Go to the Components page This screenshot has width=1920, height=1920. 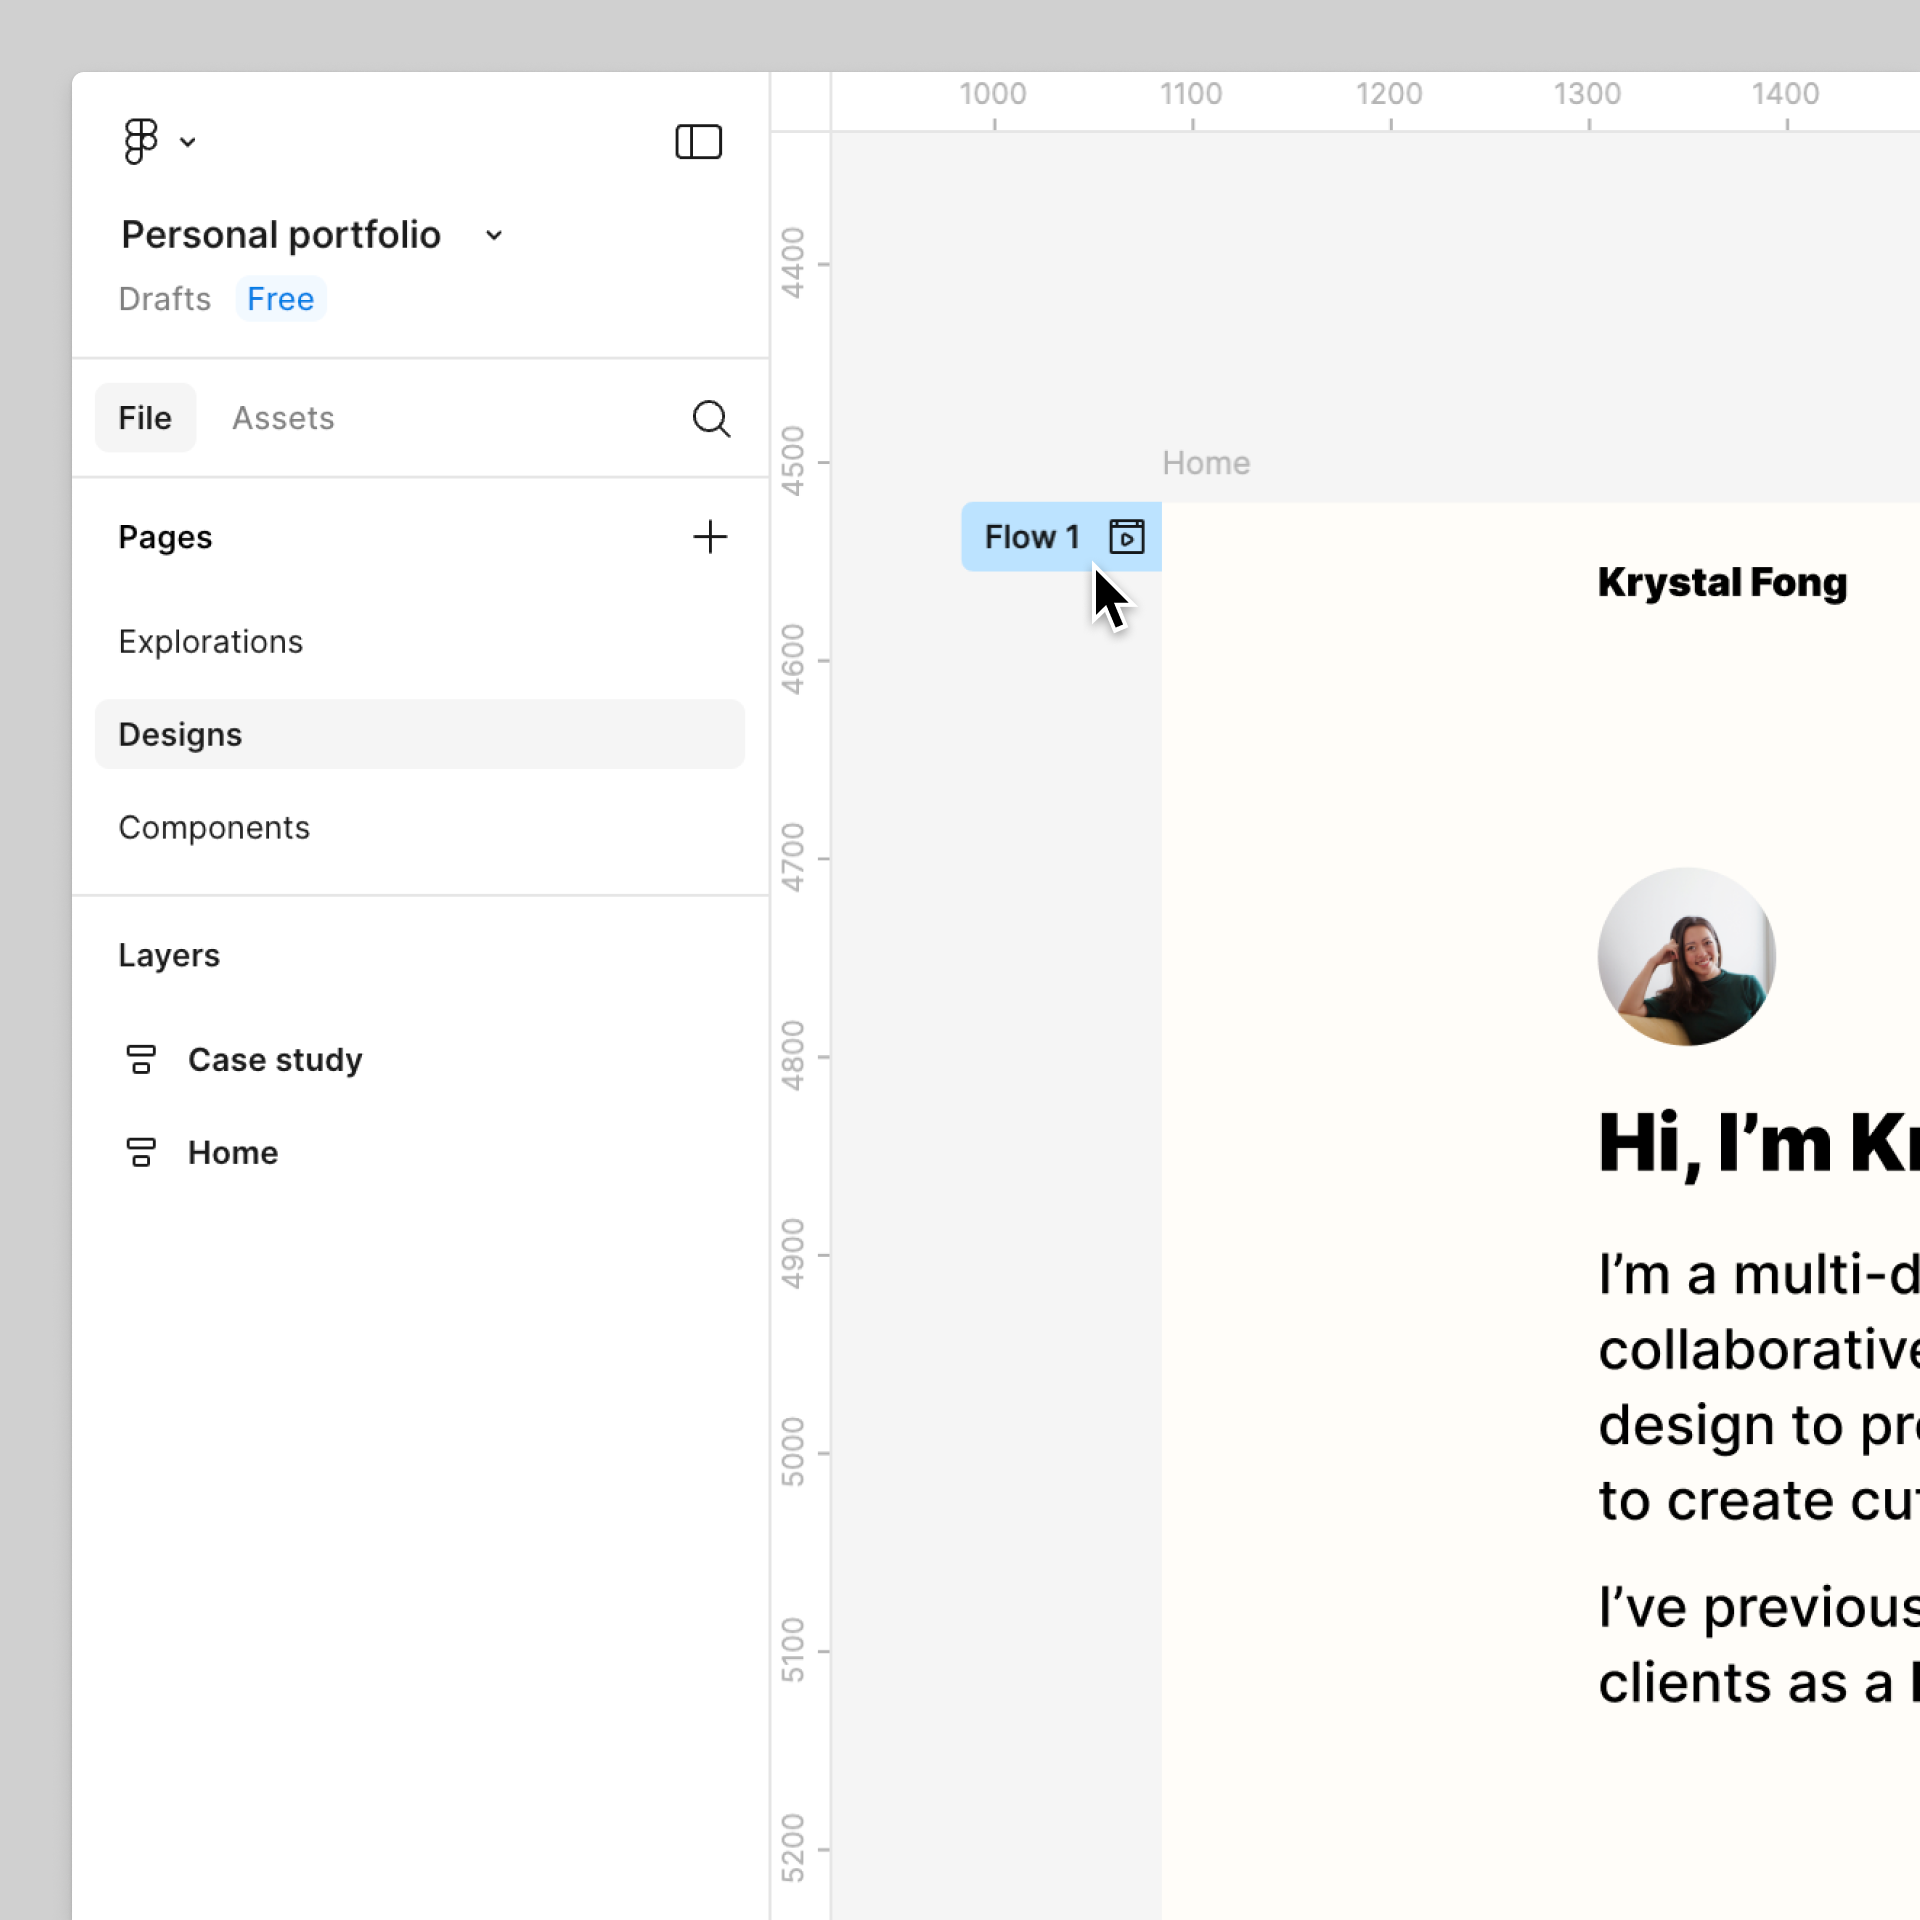[x=214, y=828]
